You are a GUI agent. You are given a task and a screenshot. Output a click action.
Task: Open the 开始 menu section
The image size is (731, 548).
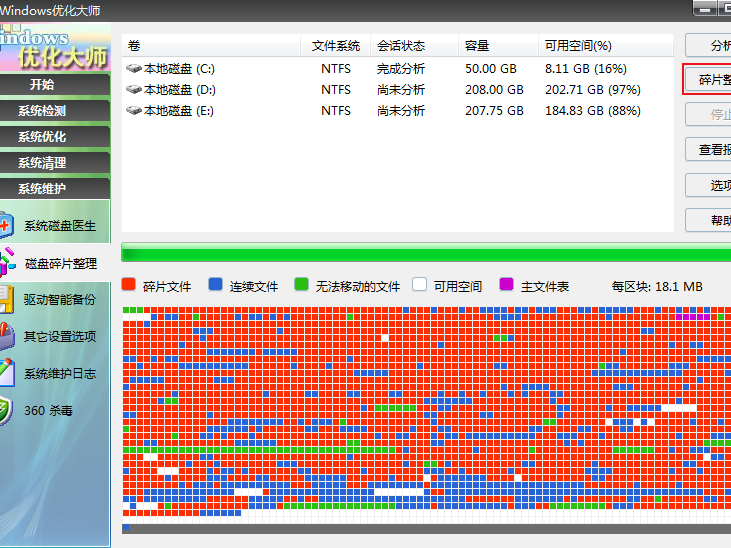click(x=55, y=84)
